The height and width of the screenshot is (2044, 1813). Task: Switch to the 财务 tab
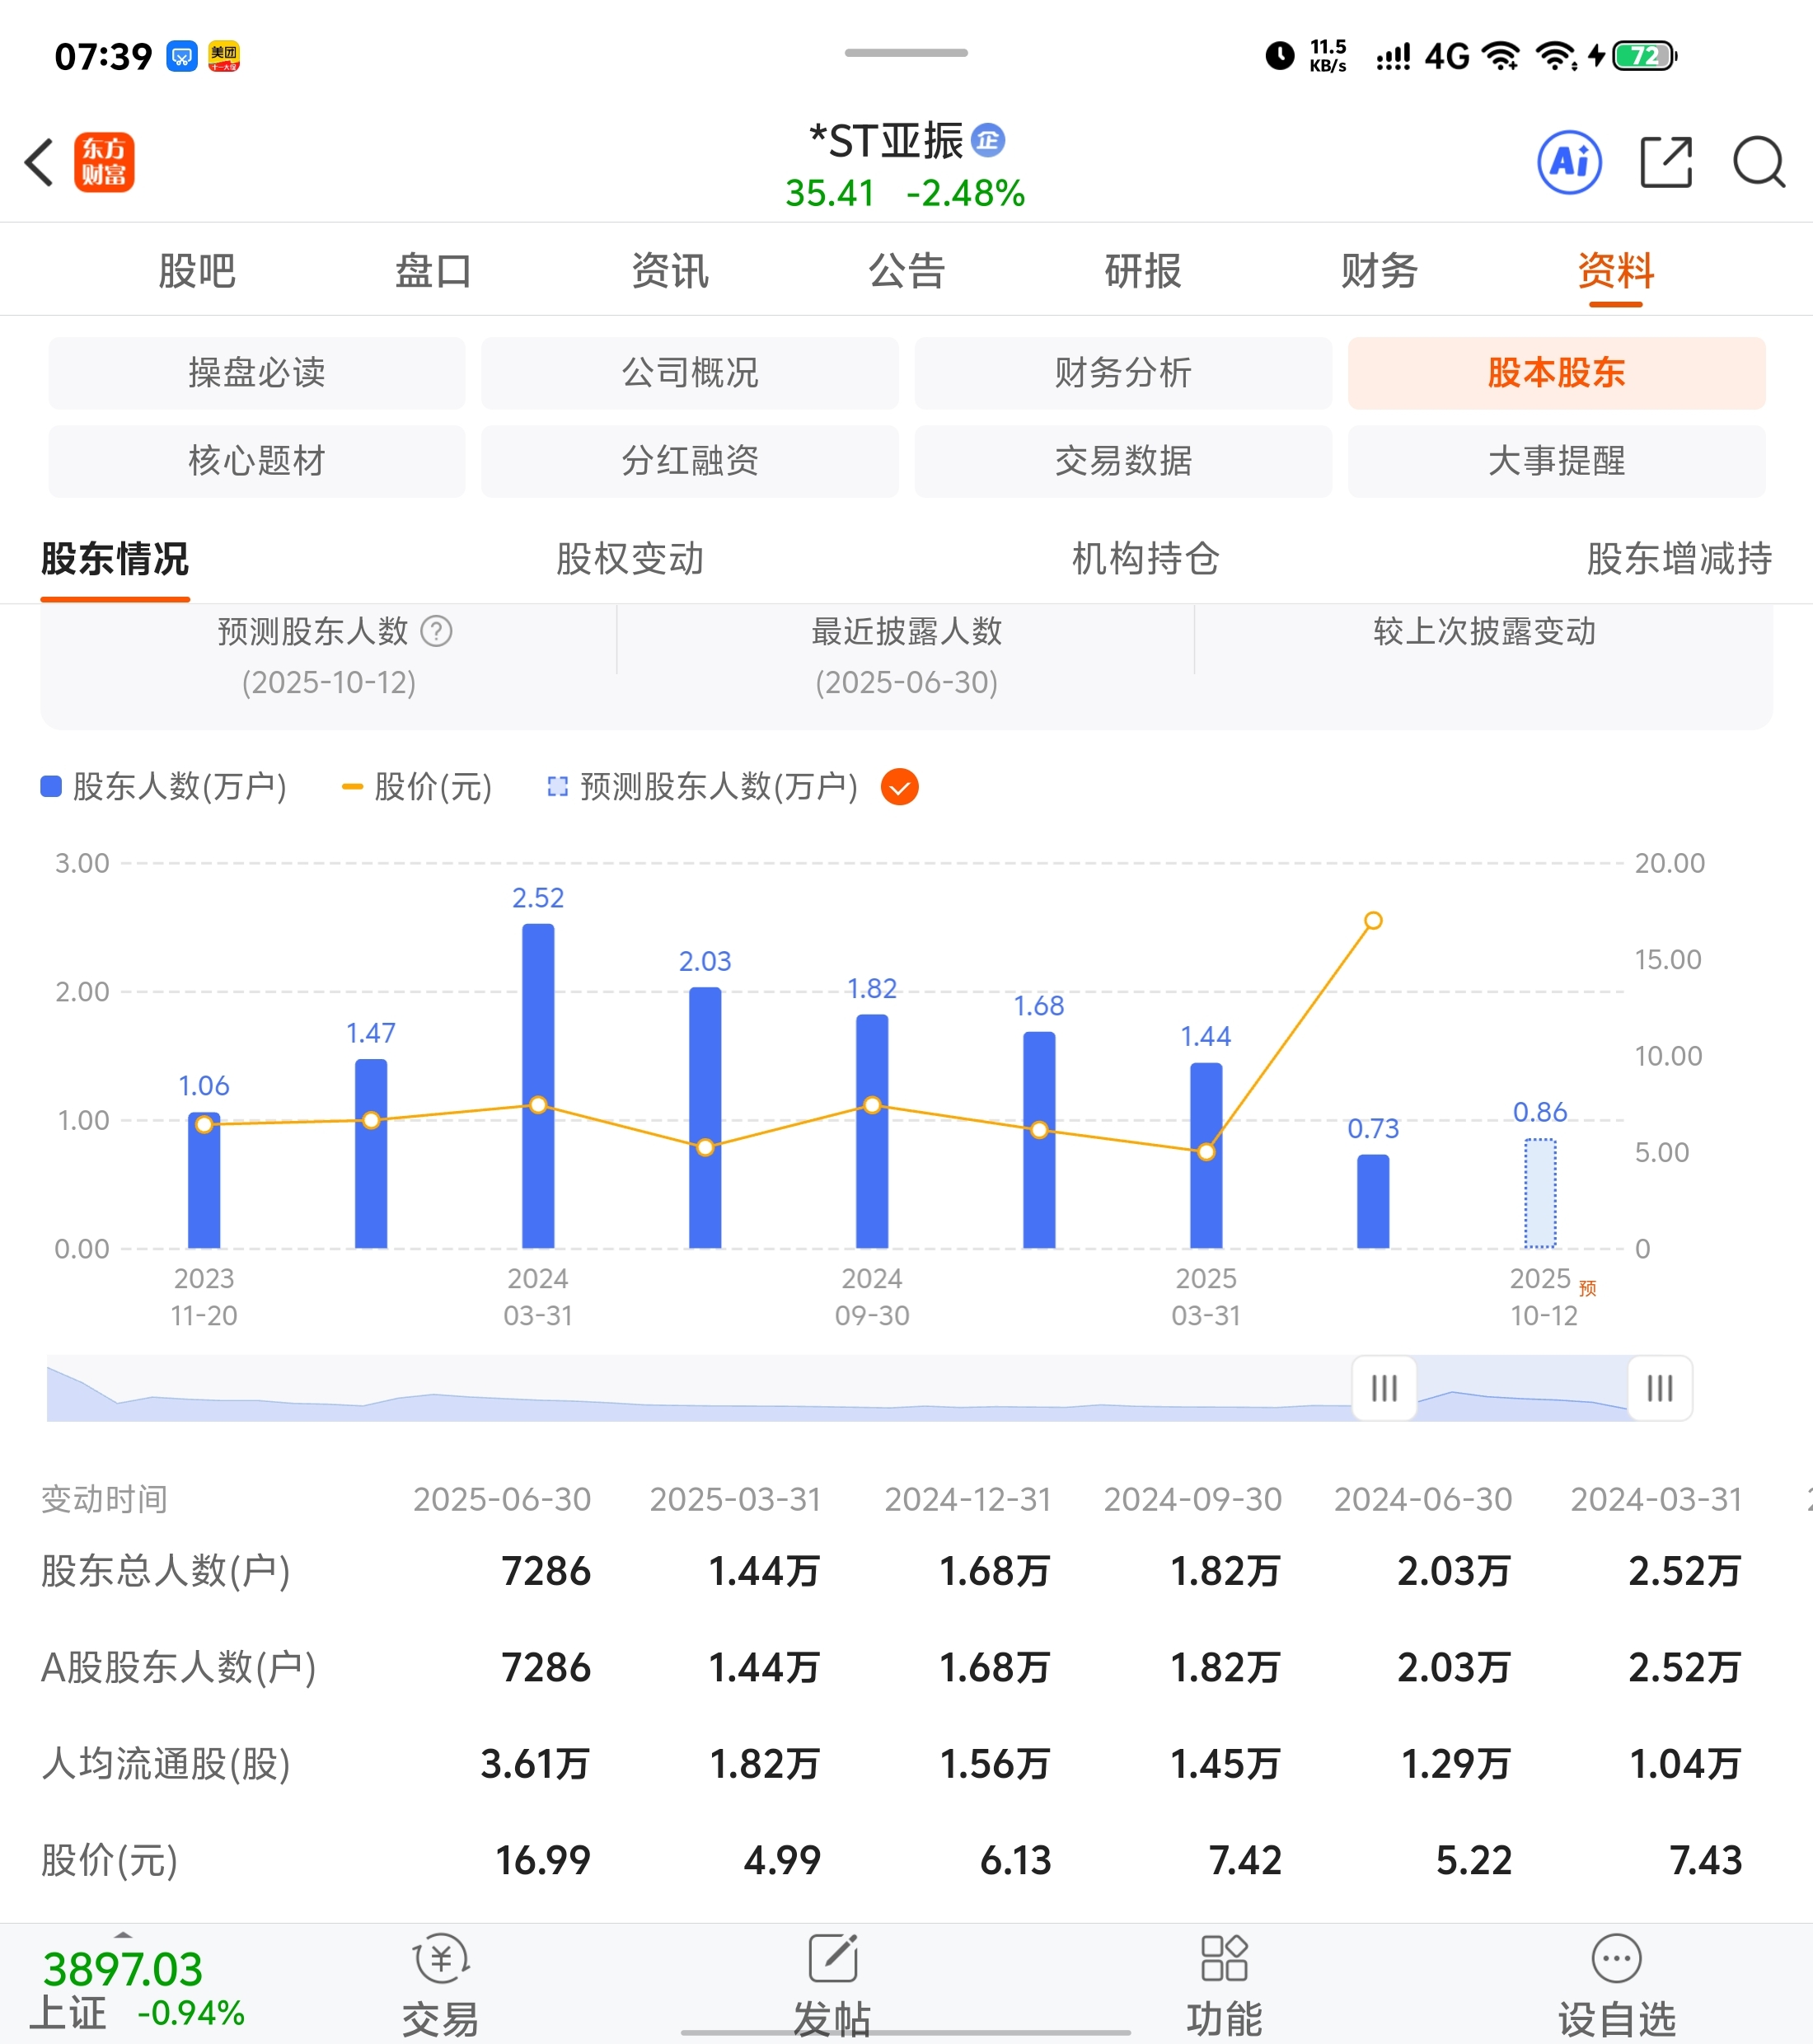pyautogui.click(x=1379, y=271)
